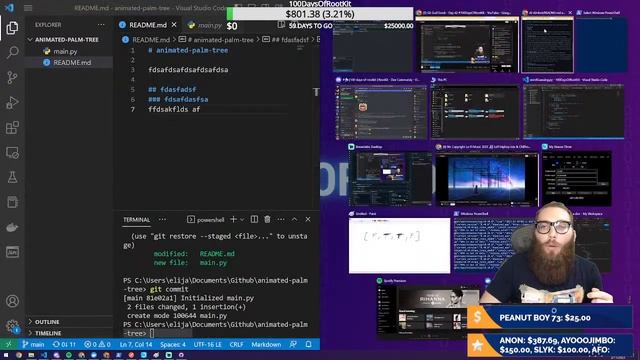Open the panel views overflow ellipsis beside TERMINAL
The width and height of the screenshot is (640, 360).
point(162,220)
